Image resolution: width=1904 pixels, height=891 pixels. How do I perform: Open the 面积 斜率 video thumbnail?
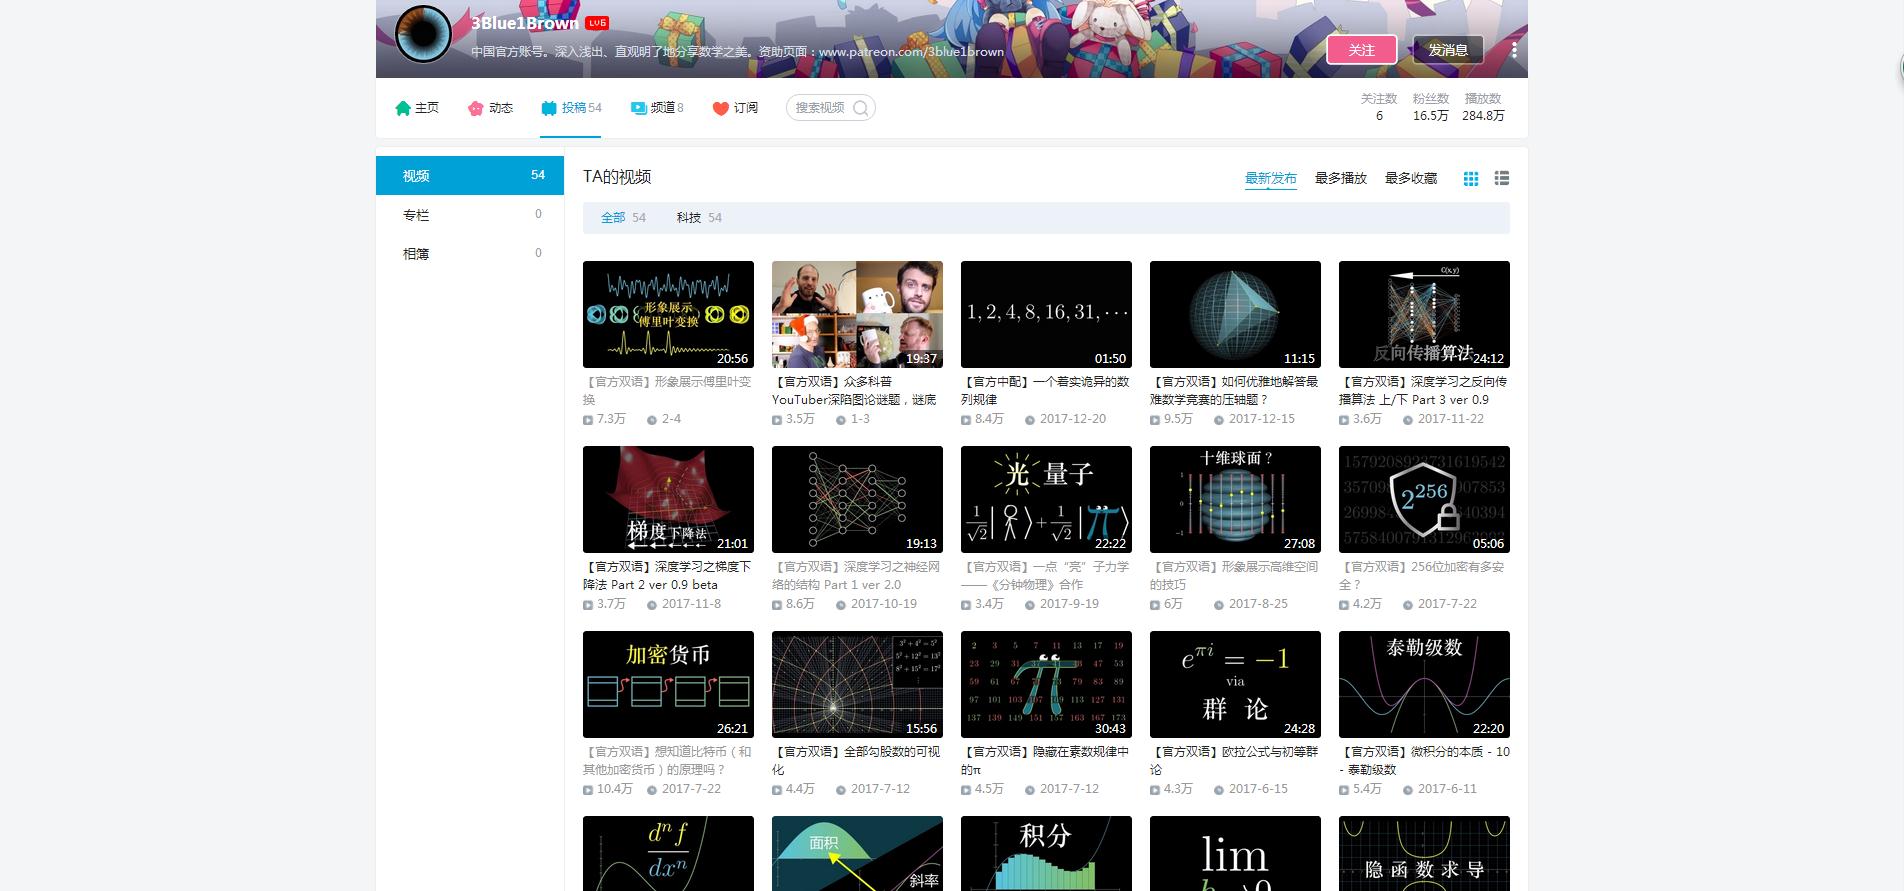tap(857, 853)
